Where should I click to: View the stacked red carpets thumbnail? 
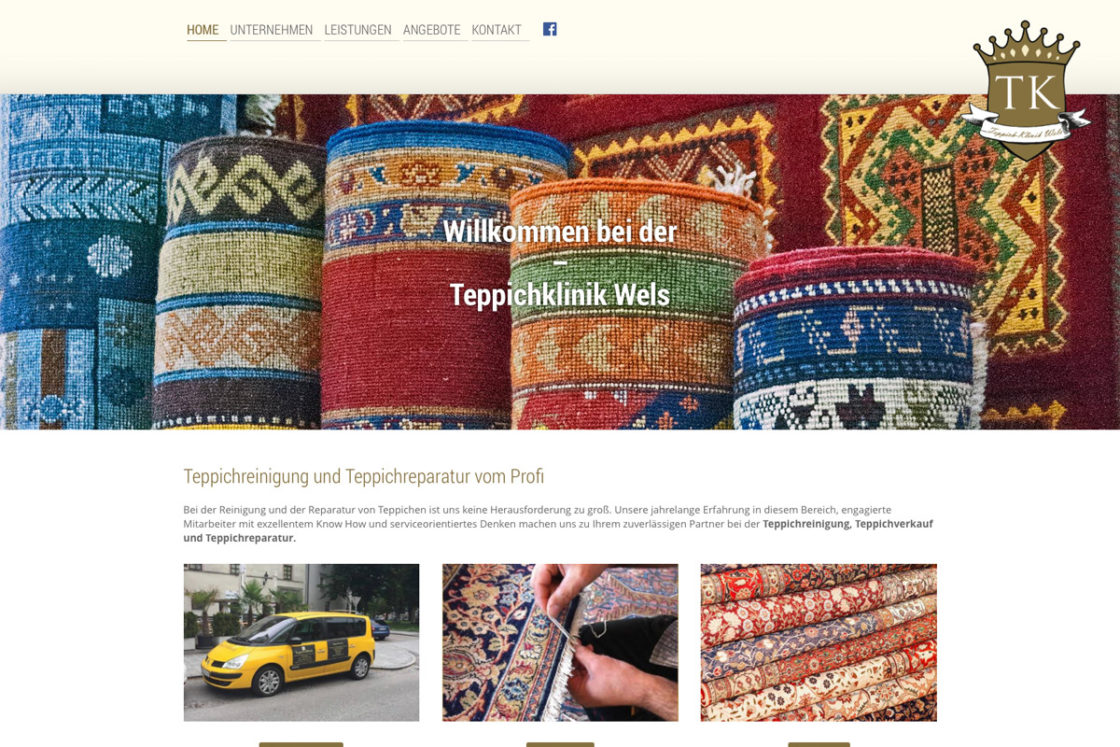coord(819,642)
